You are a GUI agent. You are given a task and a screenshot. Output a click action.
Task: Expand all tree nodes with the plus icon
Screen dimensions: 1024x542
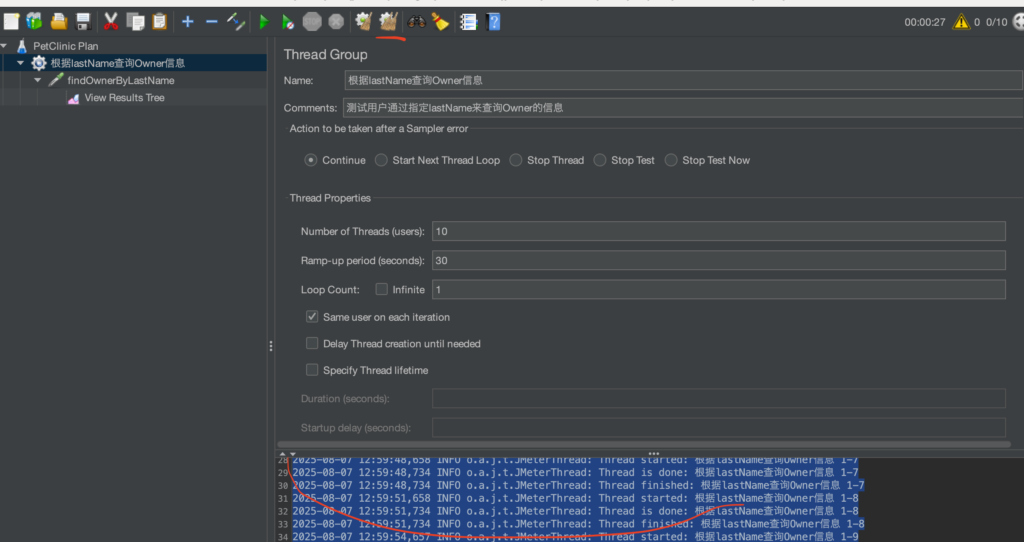click(187, 22)
